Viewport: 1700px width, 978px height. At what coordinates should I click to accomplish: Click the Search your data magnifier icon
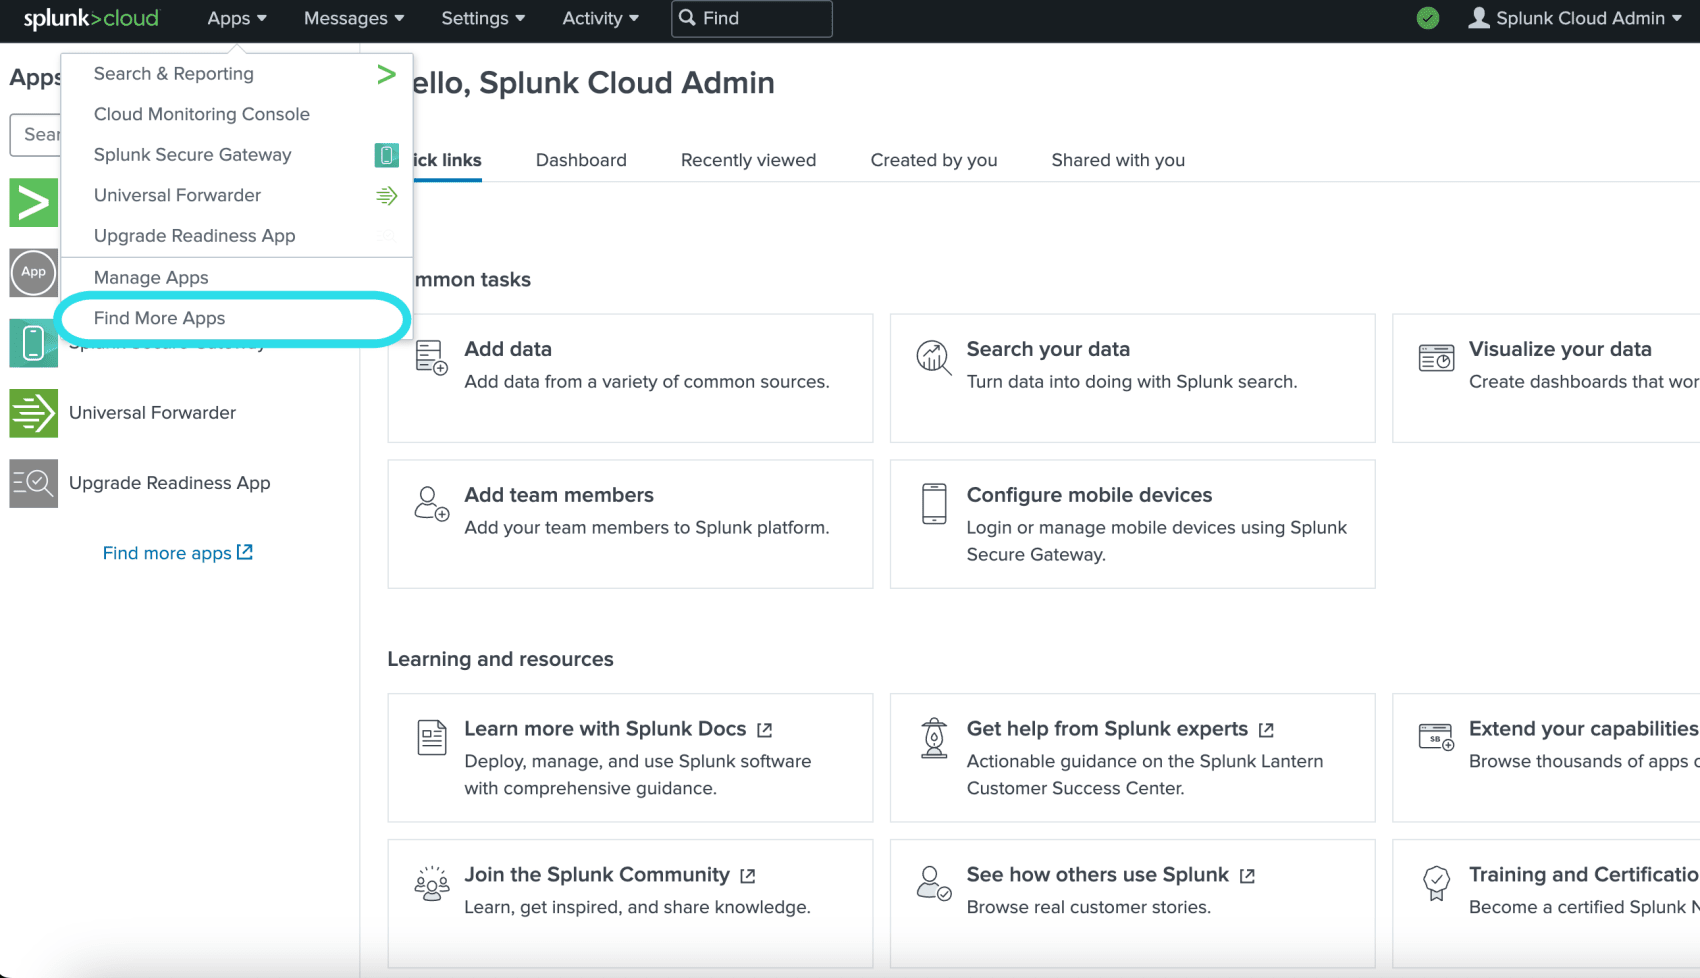(932, 357)
